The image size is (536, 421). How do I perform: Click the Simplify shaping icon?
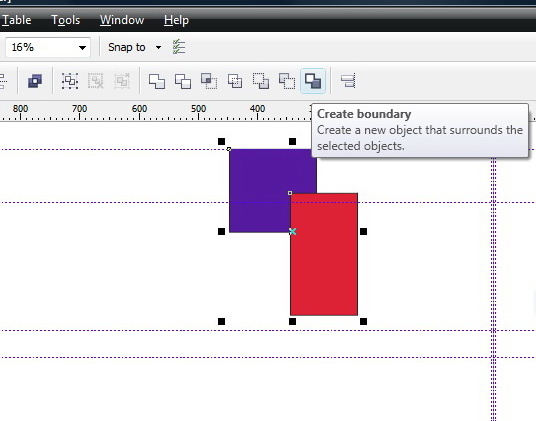235,81
